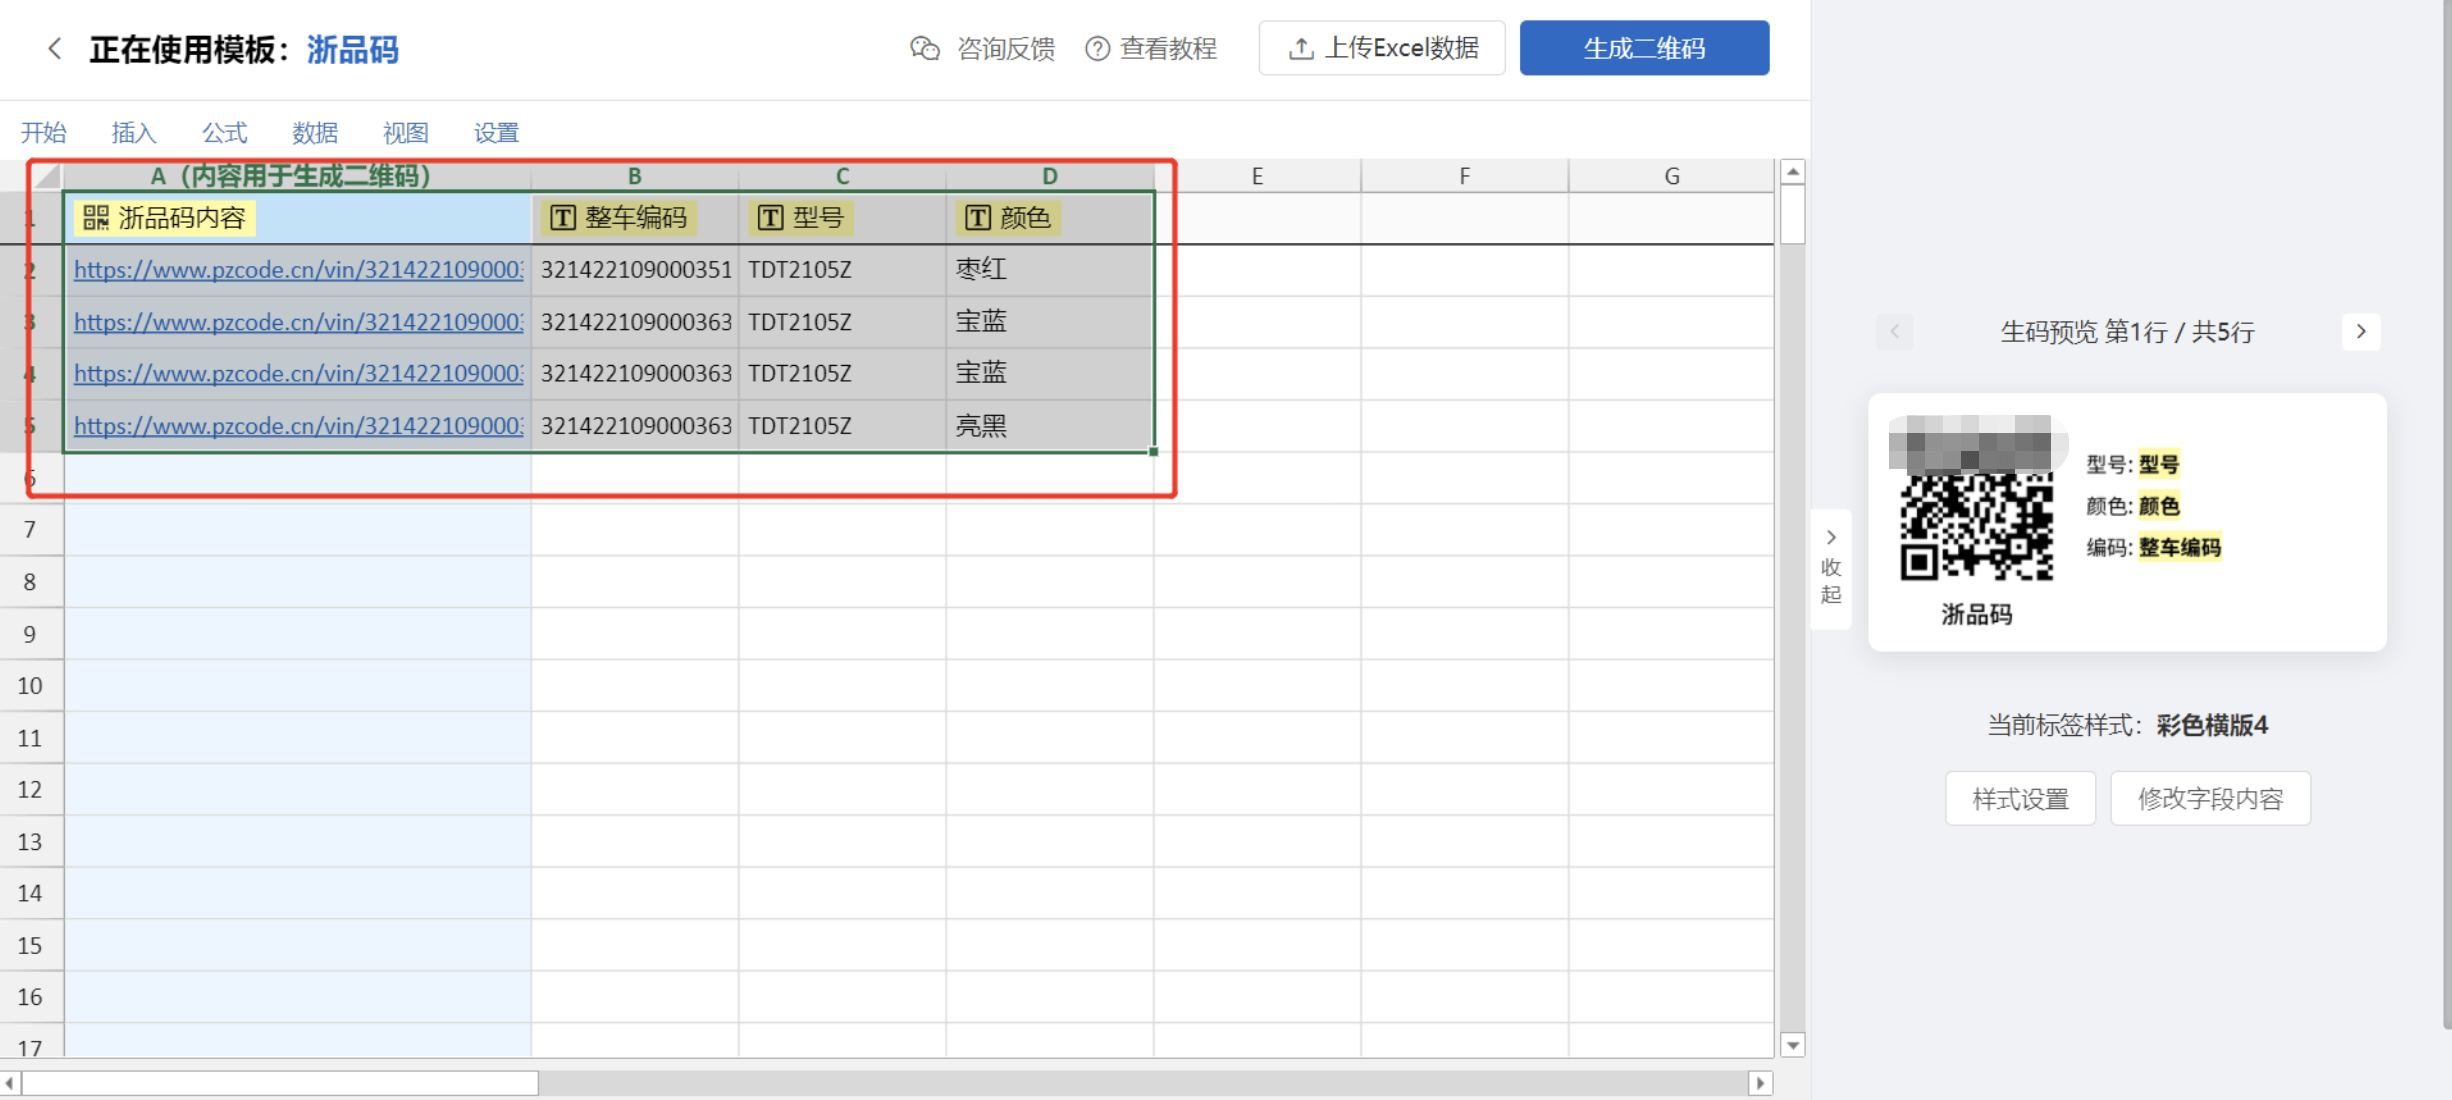Click the 上传Excel数据 button
2452x1100 pixels.
click(x=1382, y=48)
